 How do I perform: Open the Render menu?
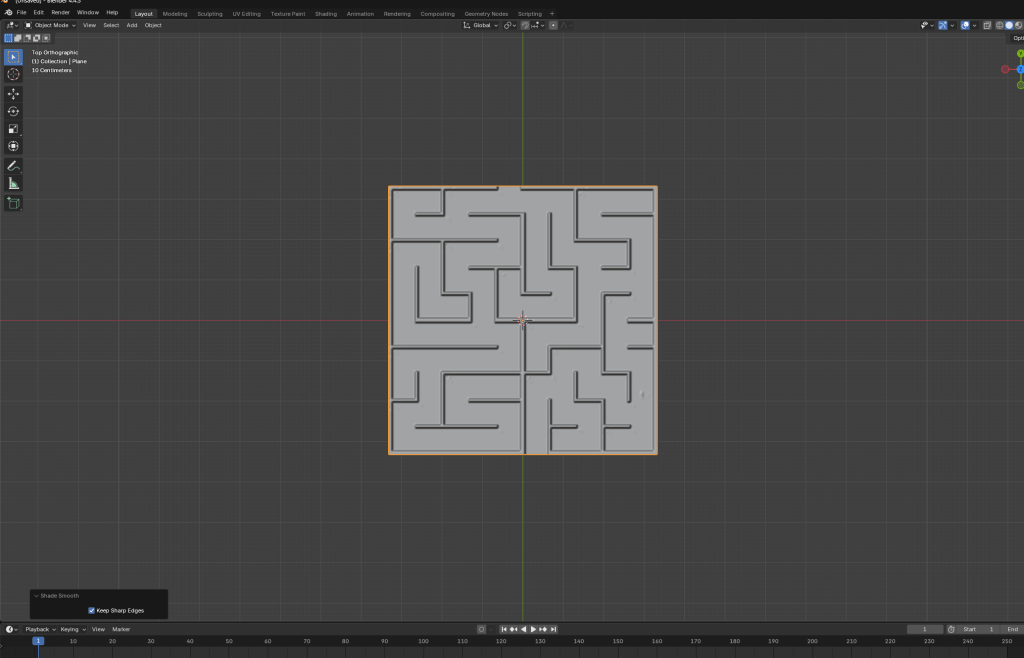(60, 12)
